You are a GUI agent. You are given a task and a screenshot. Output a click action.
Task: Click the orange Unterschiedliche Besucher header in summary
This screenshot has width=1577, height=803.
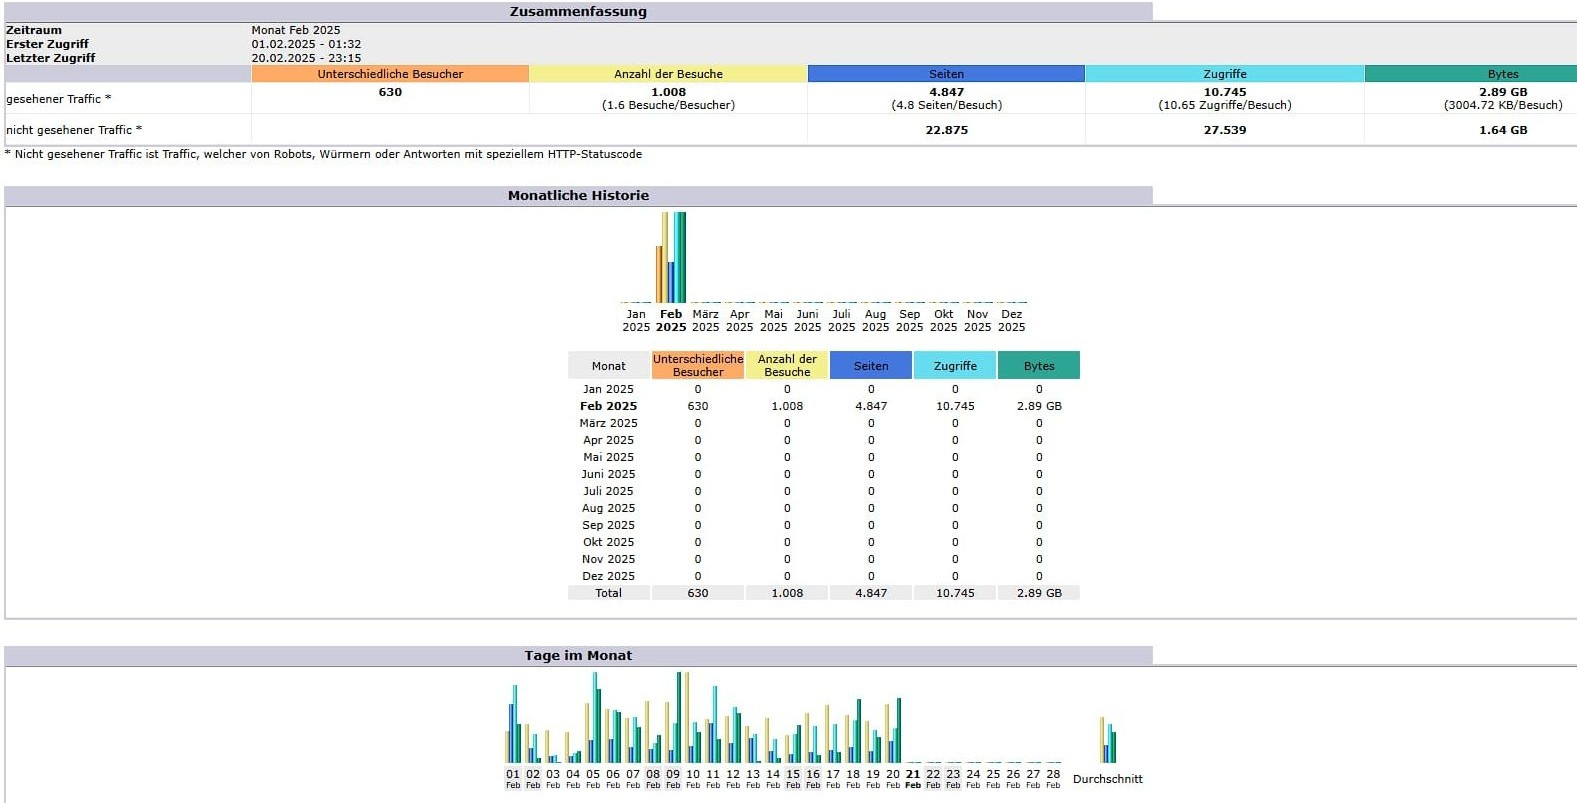point(390,74)
